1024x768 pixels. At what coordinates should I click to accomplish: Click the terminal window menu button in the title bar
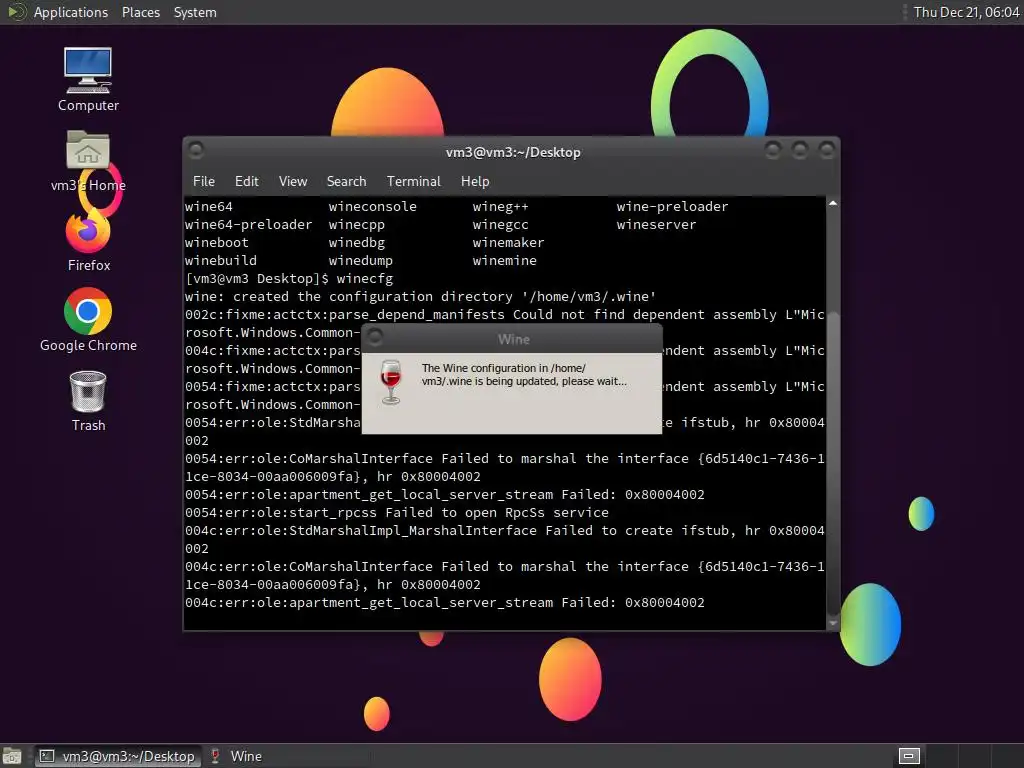coord(196,151)
